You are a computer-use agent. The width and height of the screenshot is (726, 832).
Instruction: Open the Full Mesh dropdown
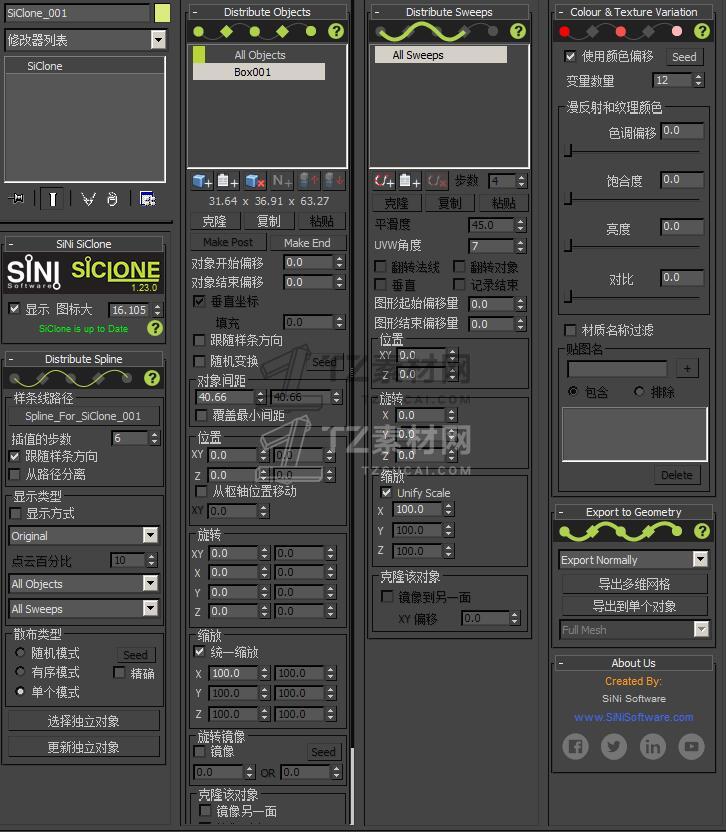(701, 630)
